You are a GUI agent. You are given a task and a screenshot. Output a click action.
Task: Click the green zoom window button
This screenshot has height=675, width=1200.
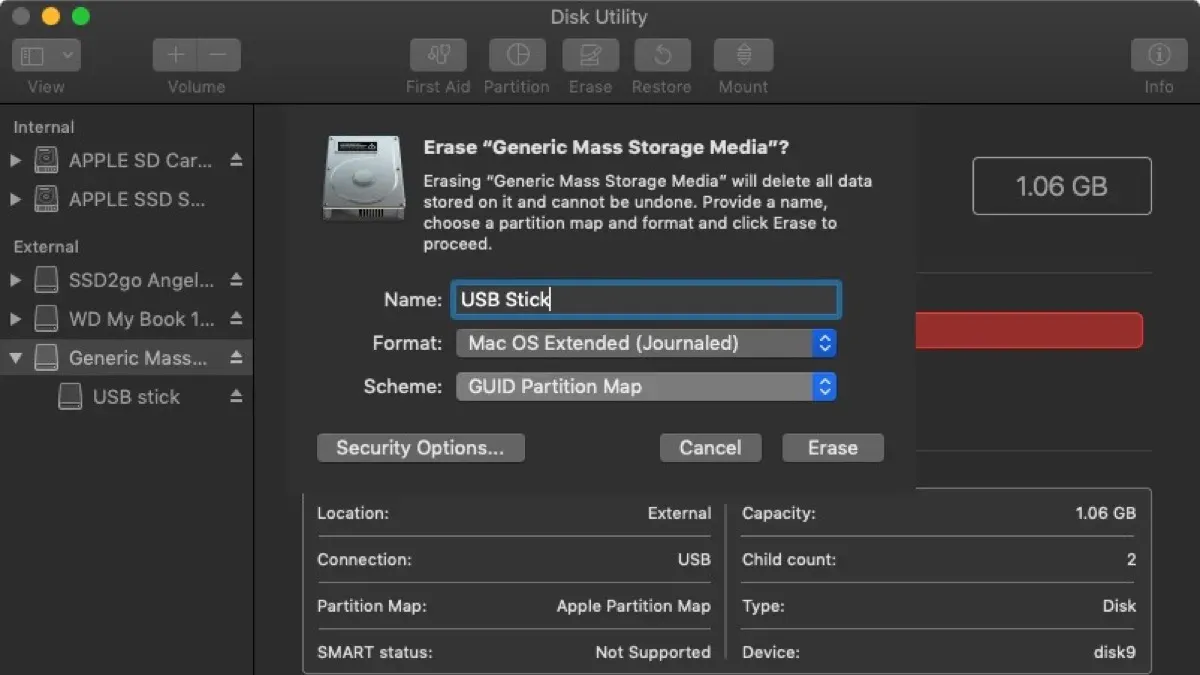(81, 16)
